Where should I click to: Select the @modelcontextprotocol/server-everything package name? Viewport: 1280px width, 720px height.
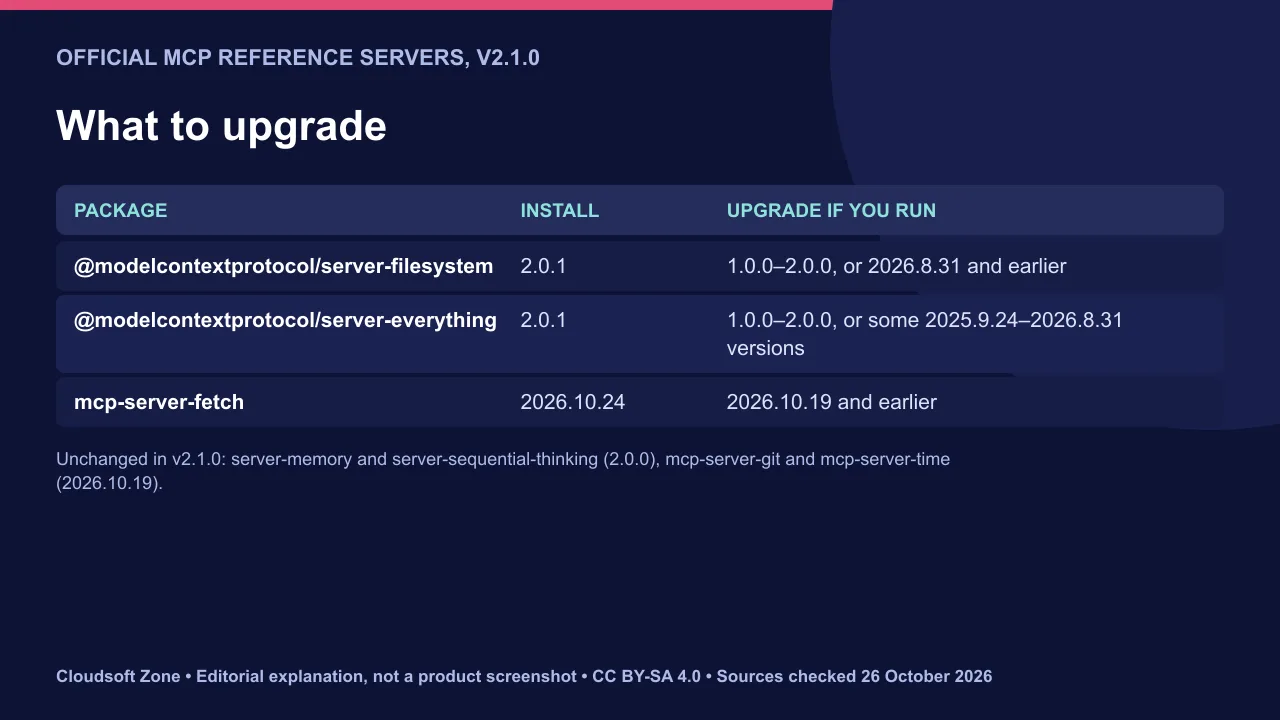coord(286,320)
